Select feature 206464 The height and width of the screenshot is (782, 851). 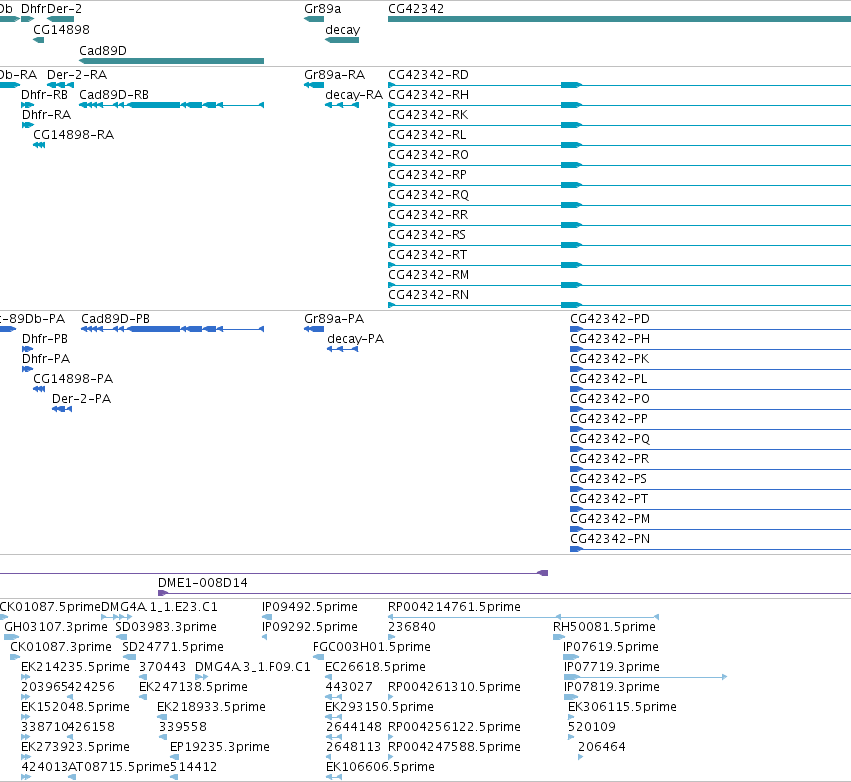602,747
